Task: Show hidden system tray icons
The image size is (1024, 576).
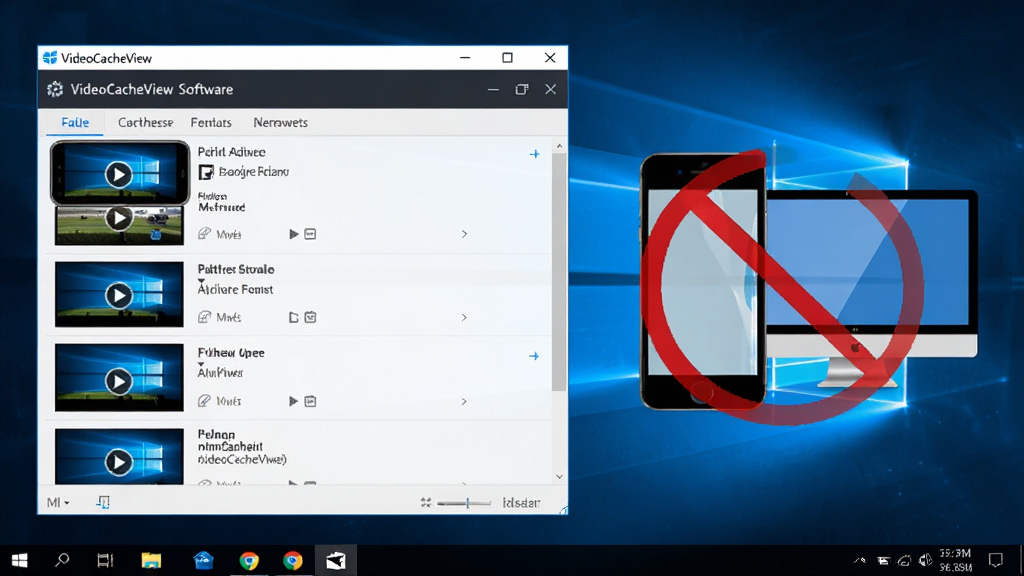Action: pos(860,560)
